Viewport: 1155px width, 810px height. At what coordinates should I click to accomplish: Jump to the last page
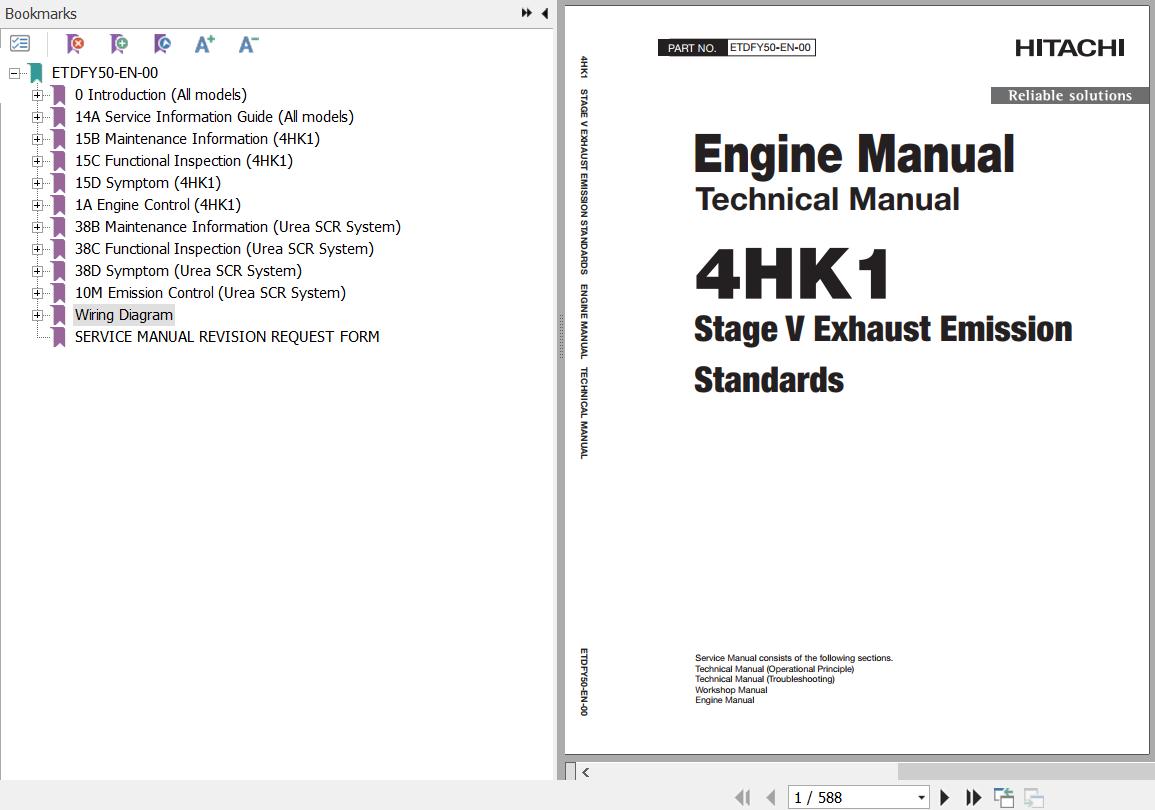(x=974, y=797)
